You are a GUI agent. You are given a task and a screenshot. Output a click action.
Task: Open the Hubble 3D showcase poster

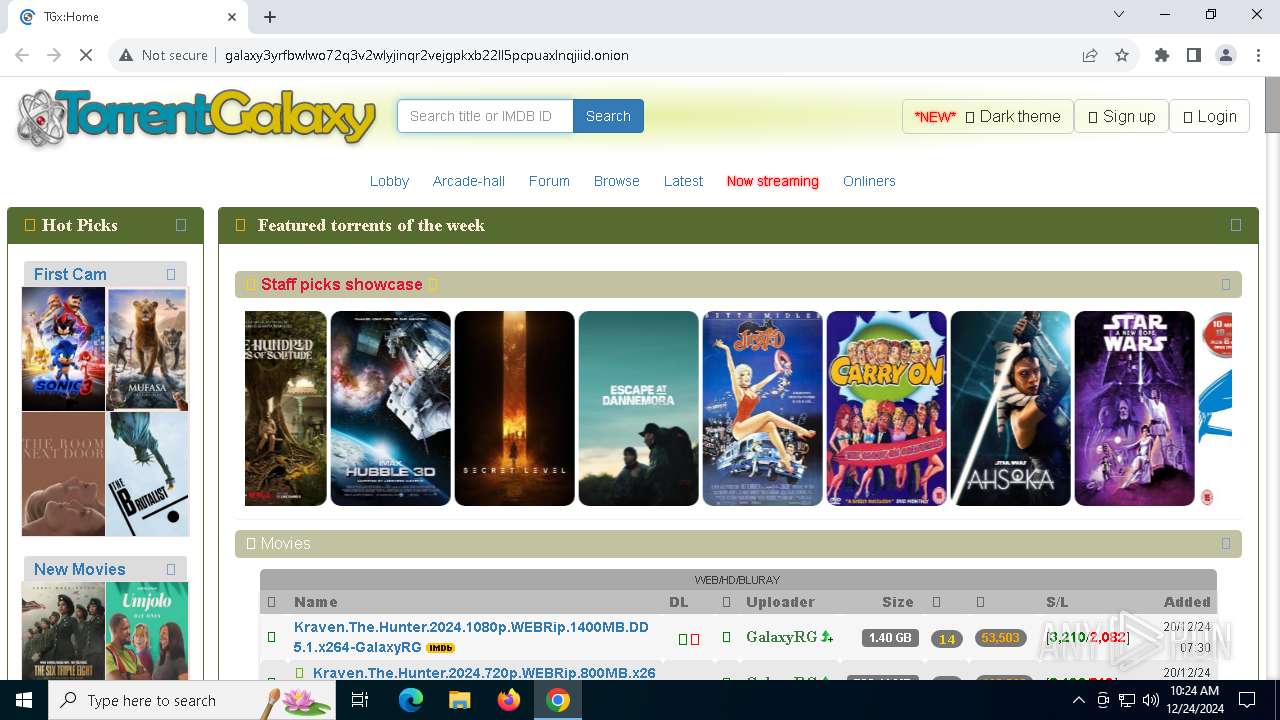coord(390,408)
